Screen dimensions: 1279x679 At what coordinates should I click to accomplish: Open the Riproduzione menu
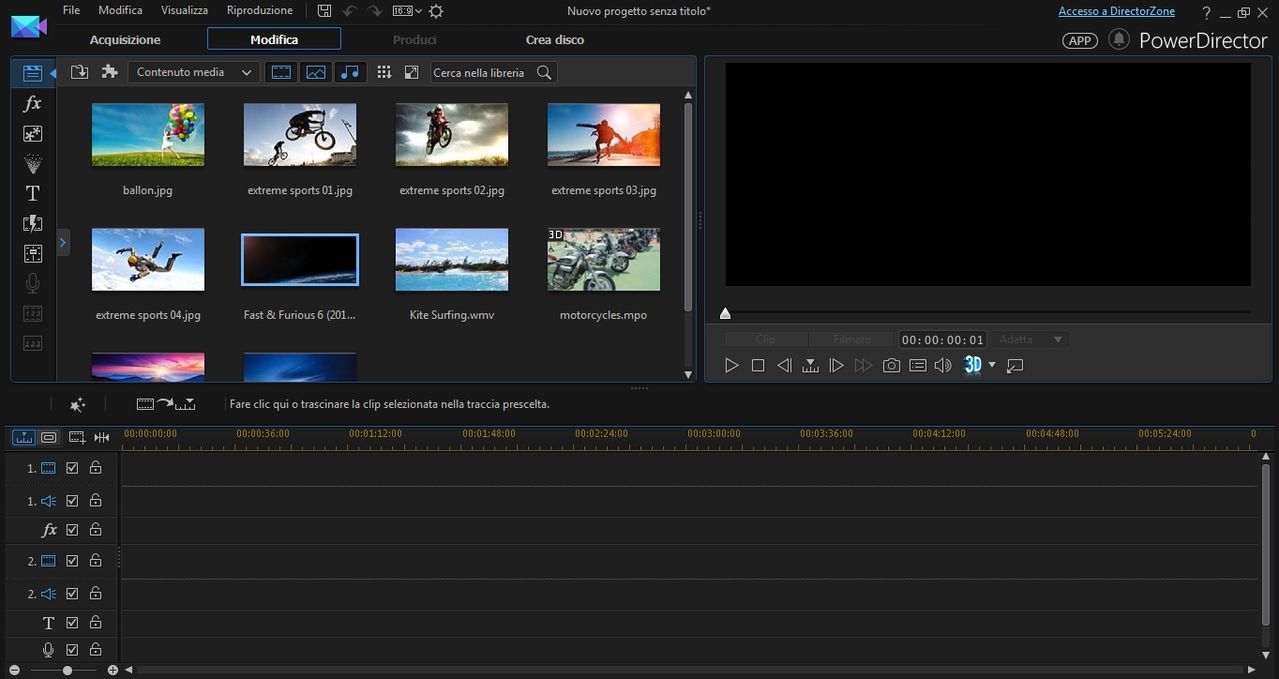pos(260,10)
